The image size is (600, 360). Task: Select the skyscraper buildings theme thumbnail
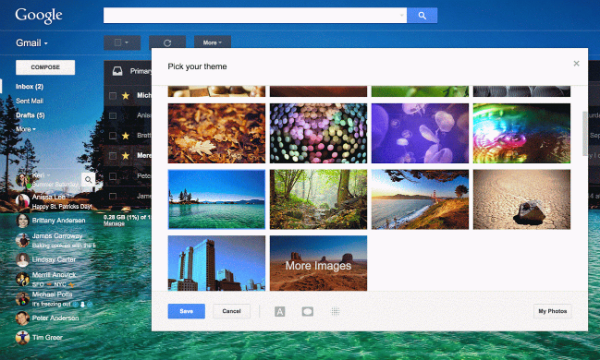coord(217,263)
